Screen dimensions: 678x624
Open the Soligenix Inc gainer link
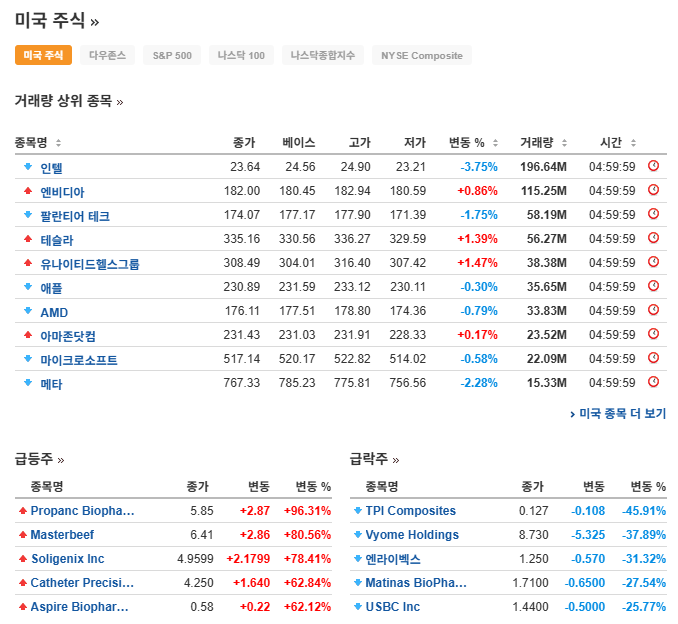68,559
